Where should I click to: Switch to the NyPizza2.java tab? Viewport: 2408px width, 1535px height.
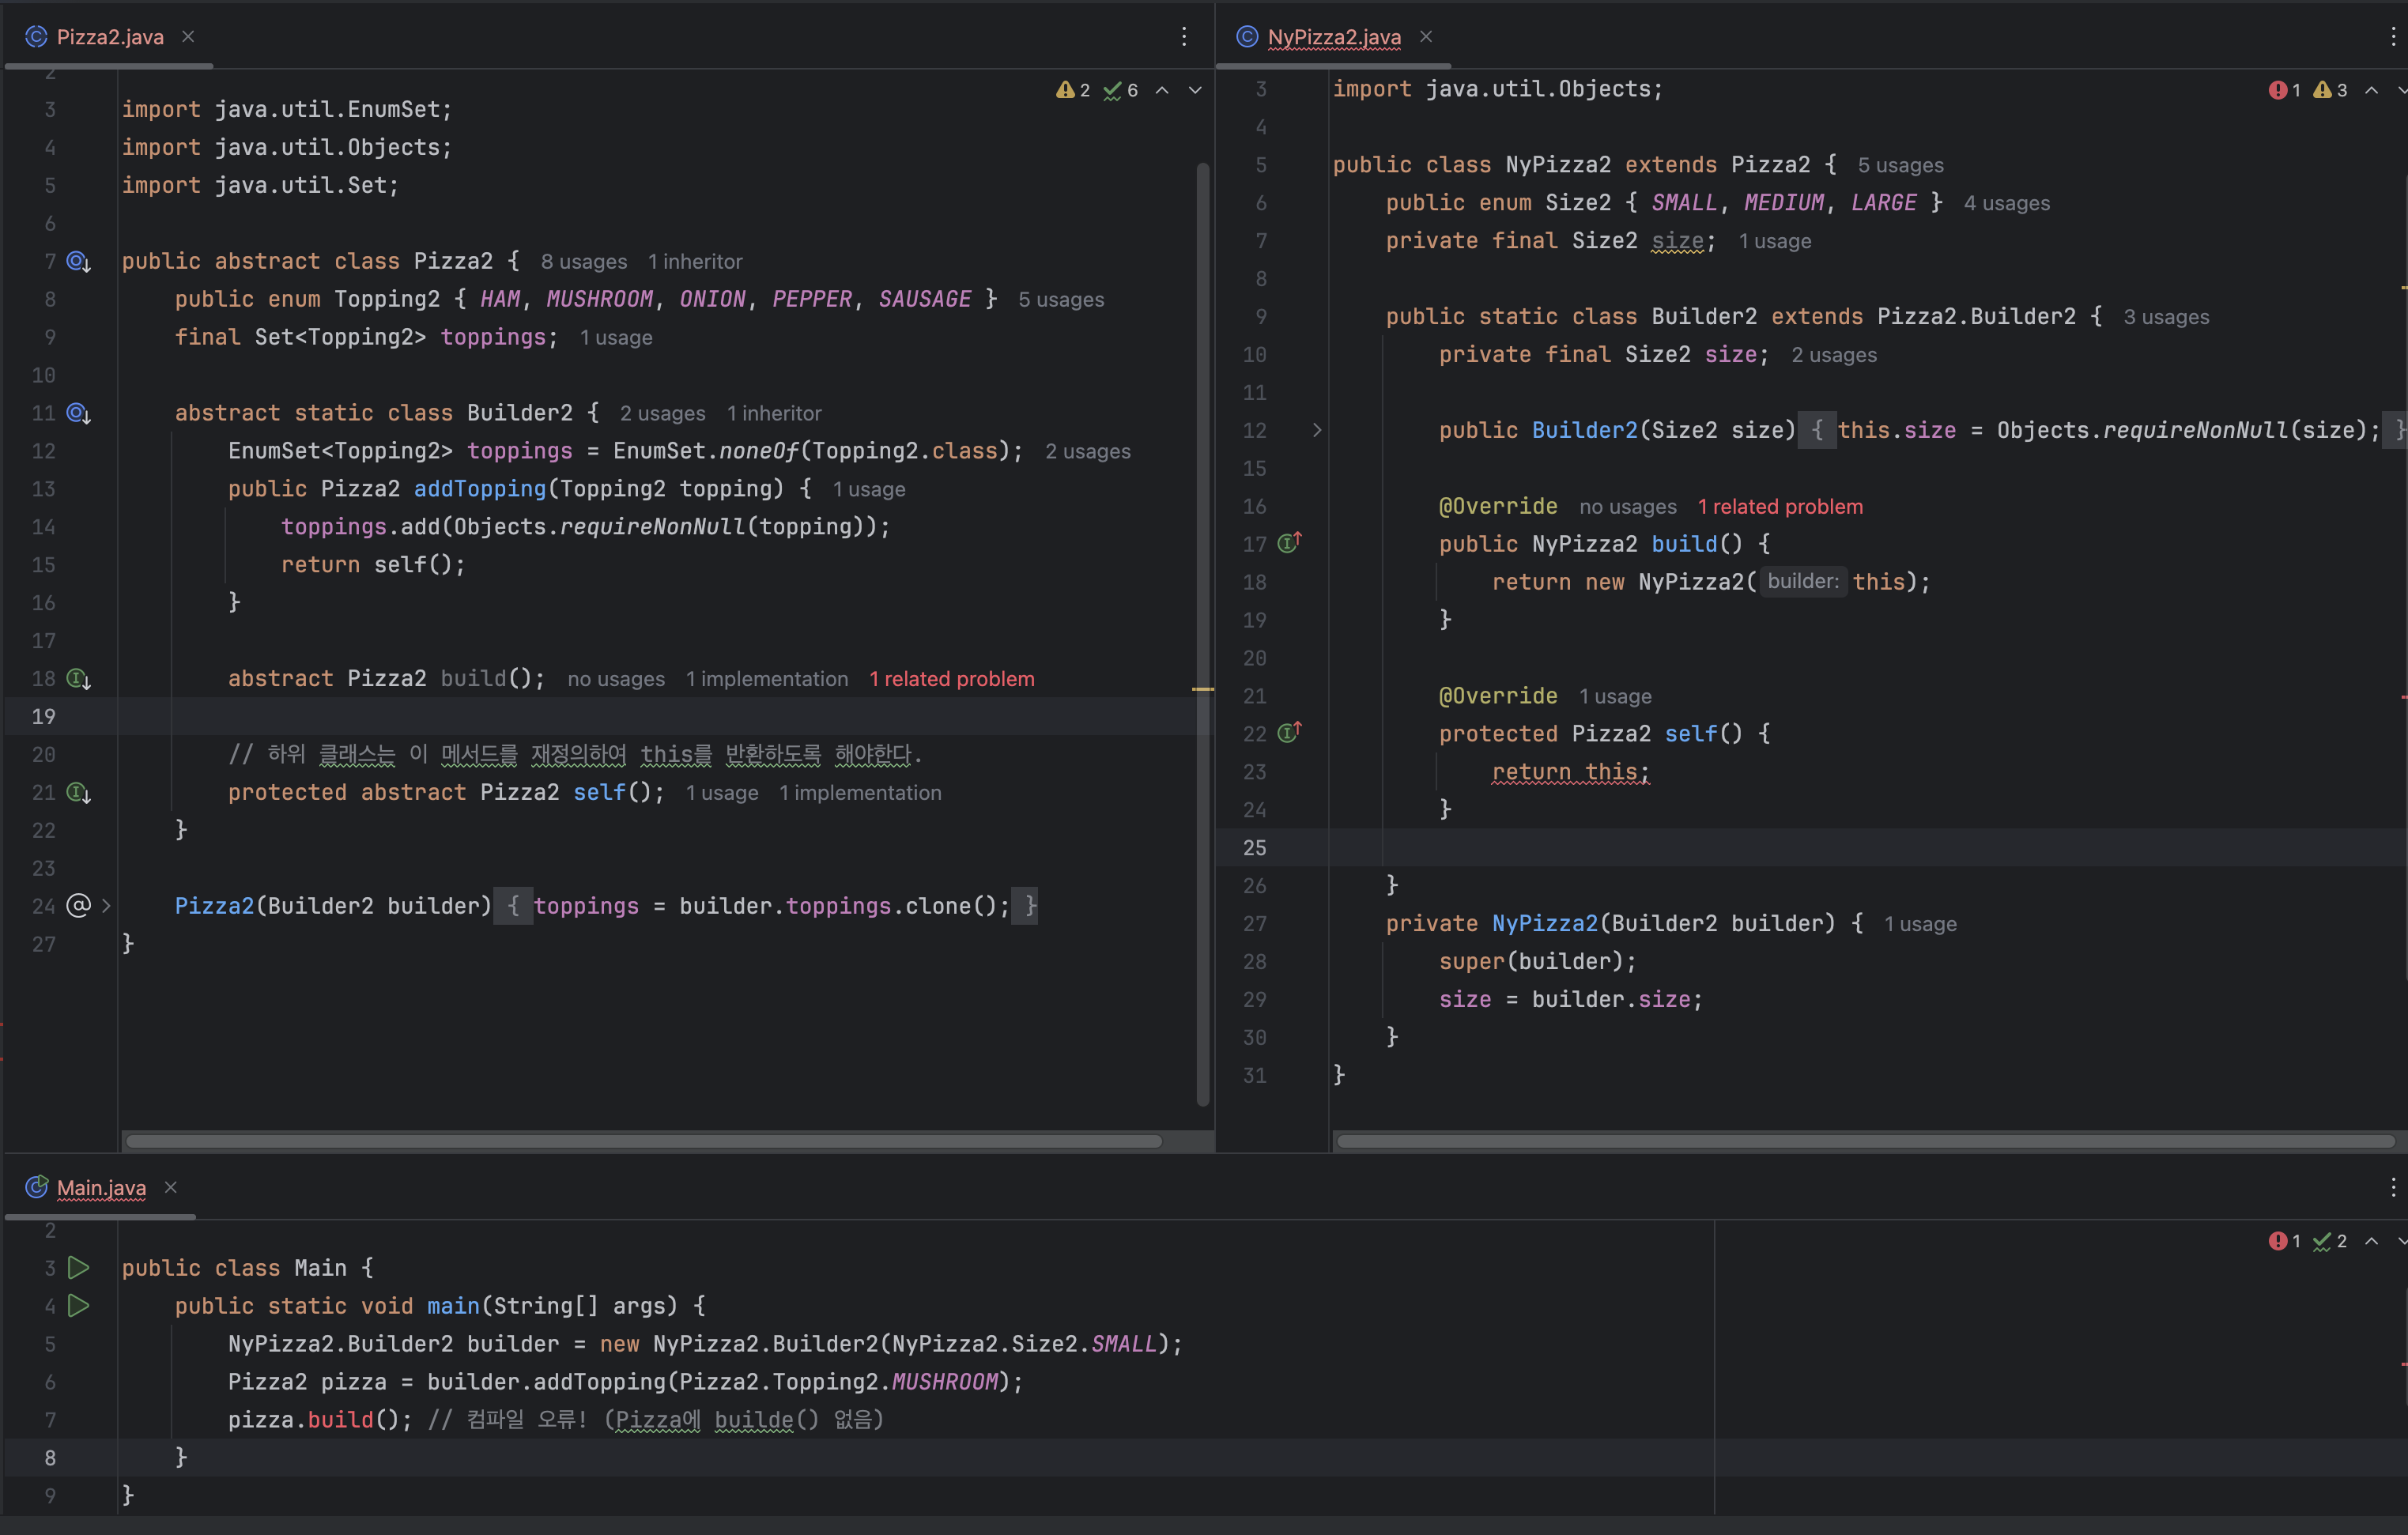[x=1333, y=37]
